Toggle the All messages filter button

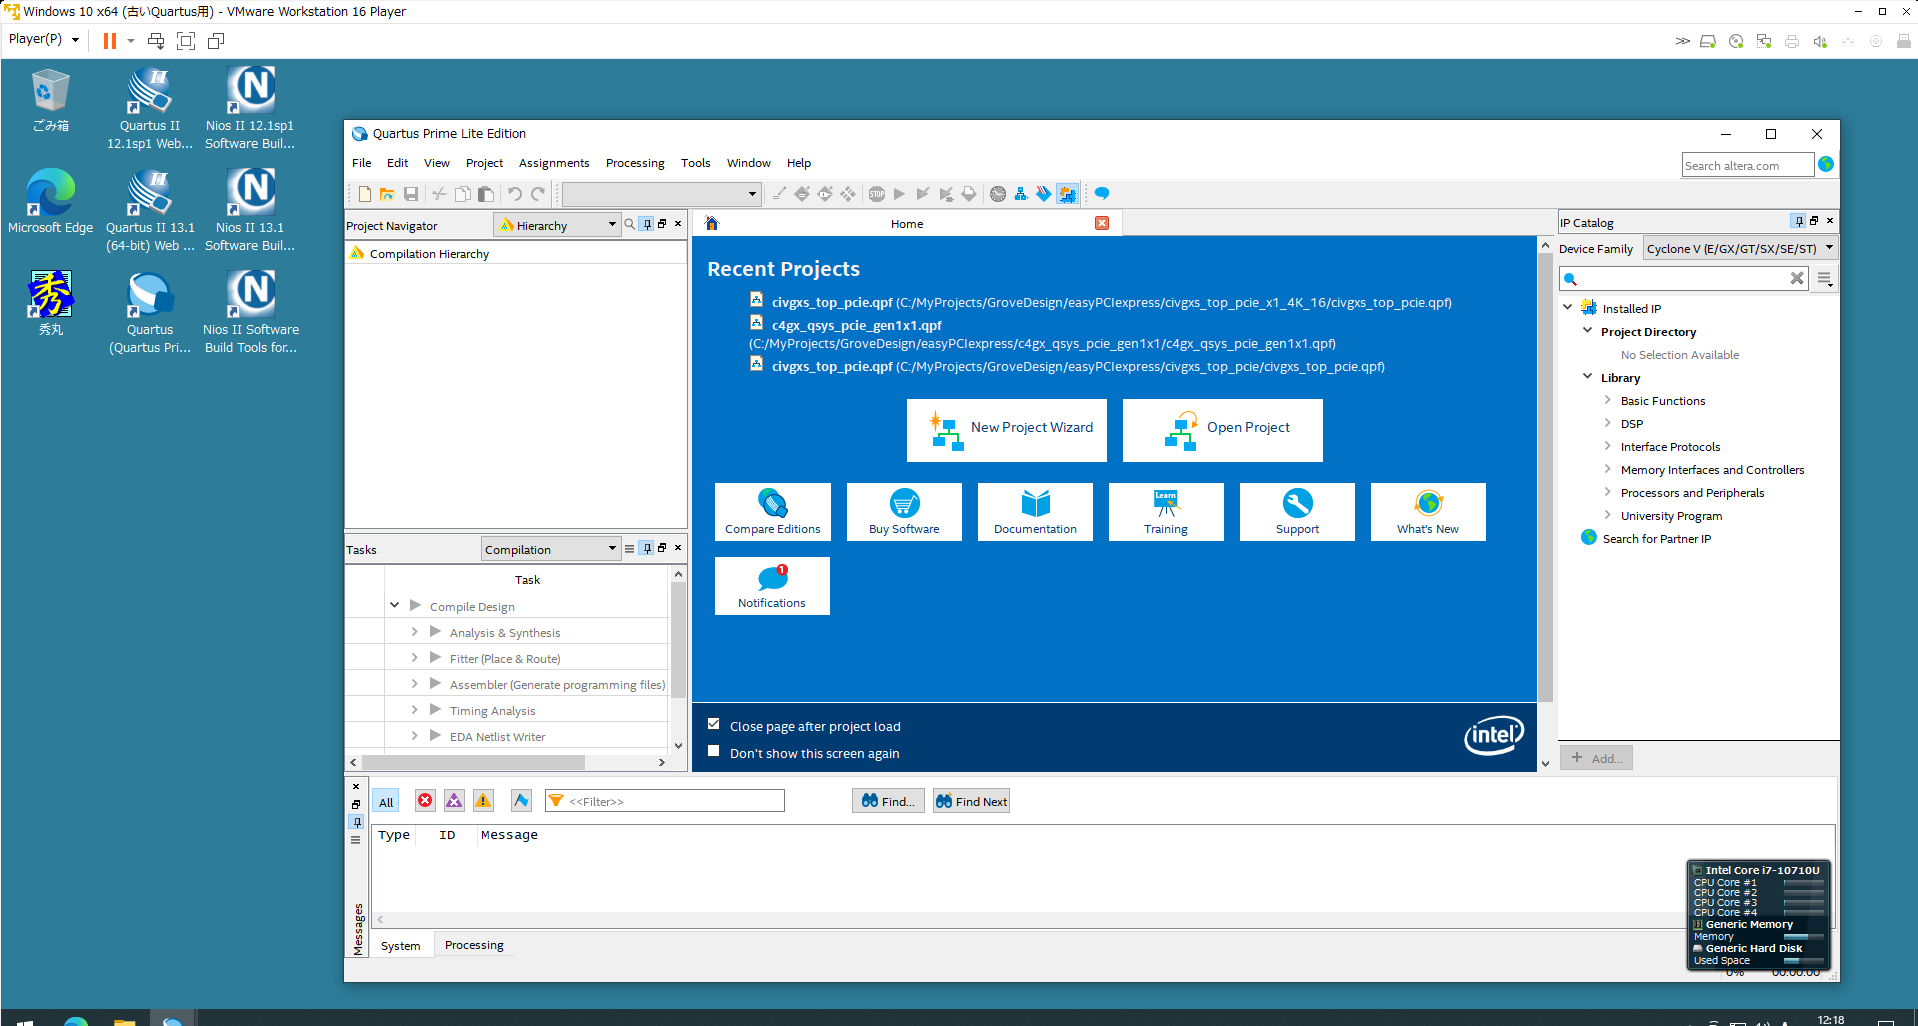[x=386, y=801]
